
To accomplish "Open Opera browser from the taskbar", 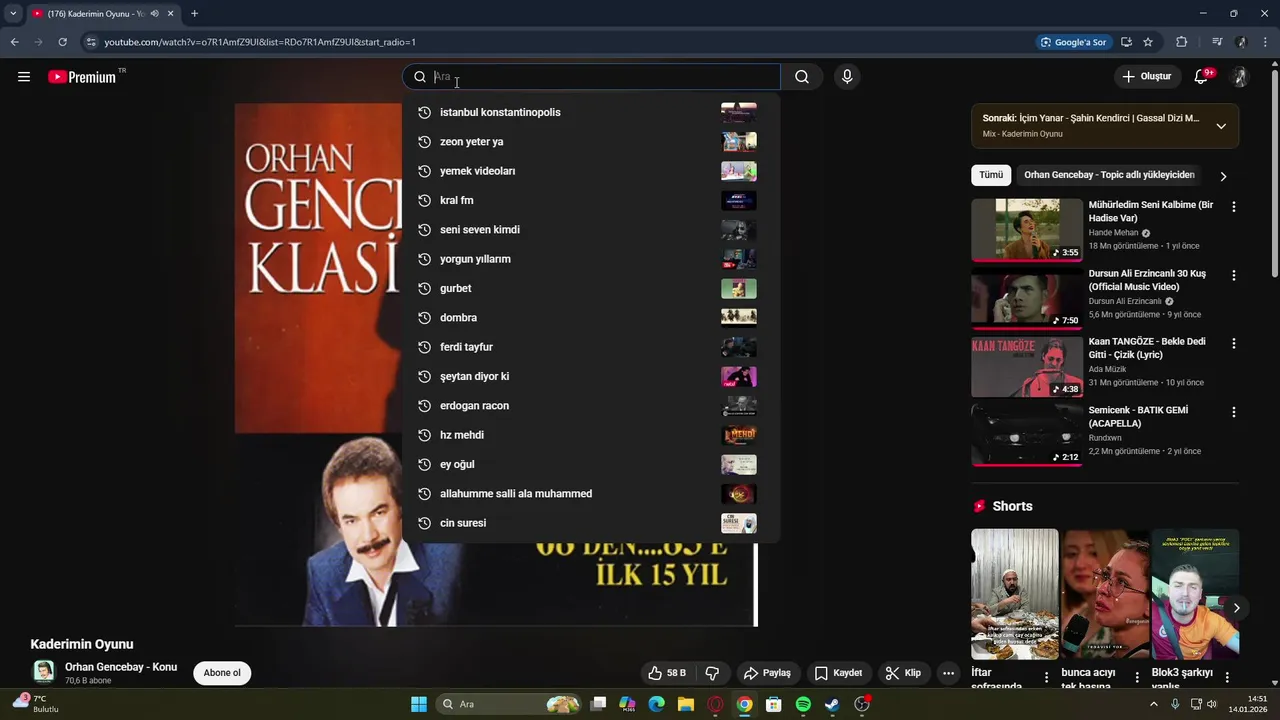I will click(x=715, y=704).
